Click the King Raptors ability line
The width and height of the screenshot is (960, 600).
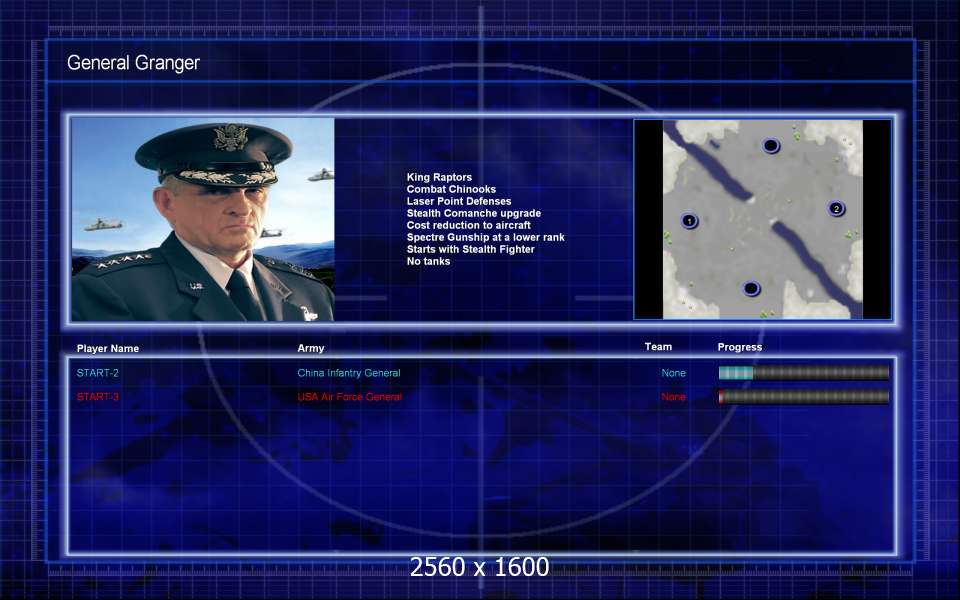(439, 177)
